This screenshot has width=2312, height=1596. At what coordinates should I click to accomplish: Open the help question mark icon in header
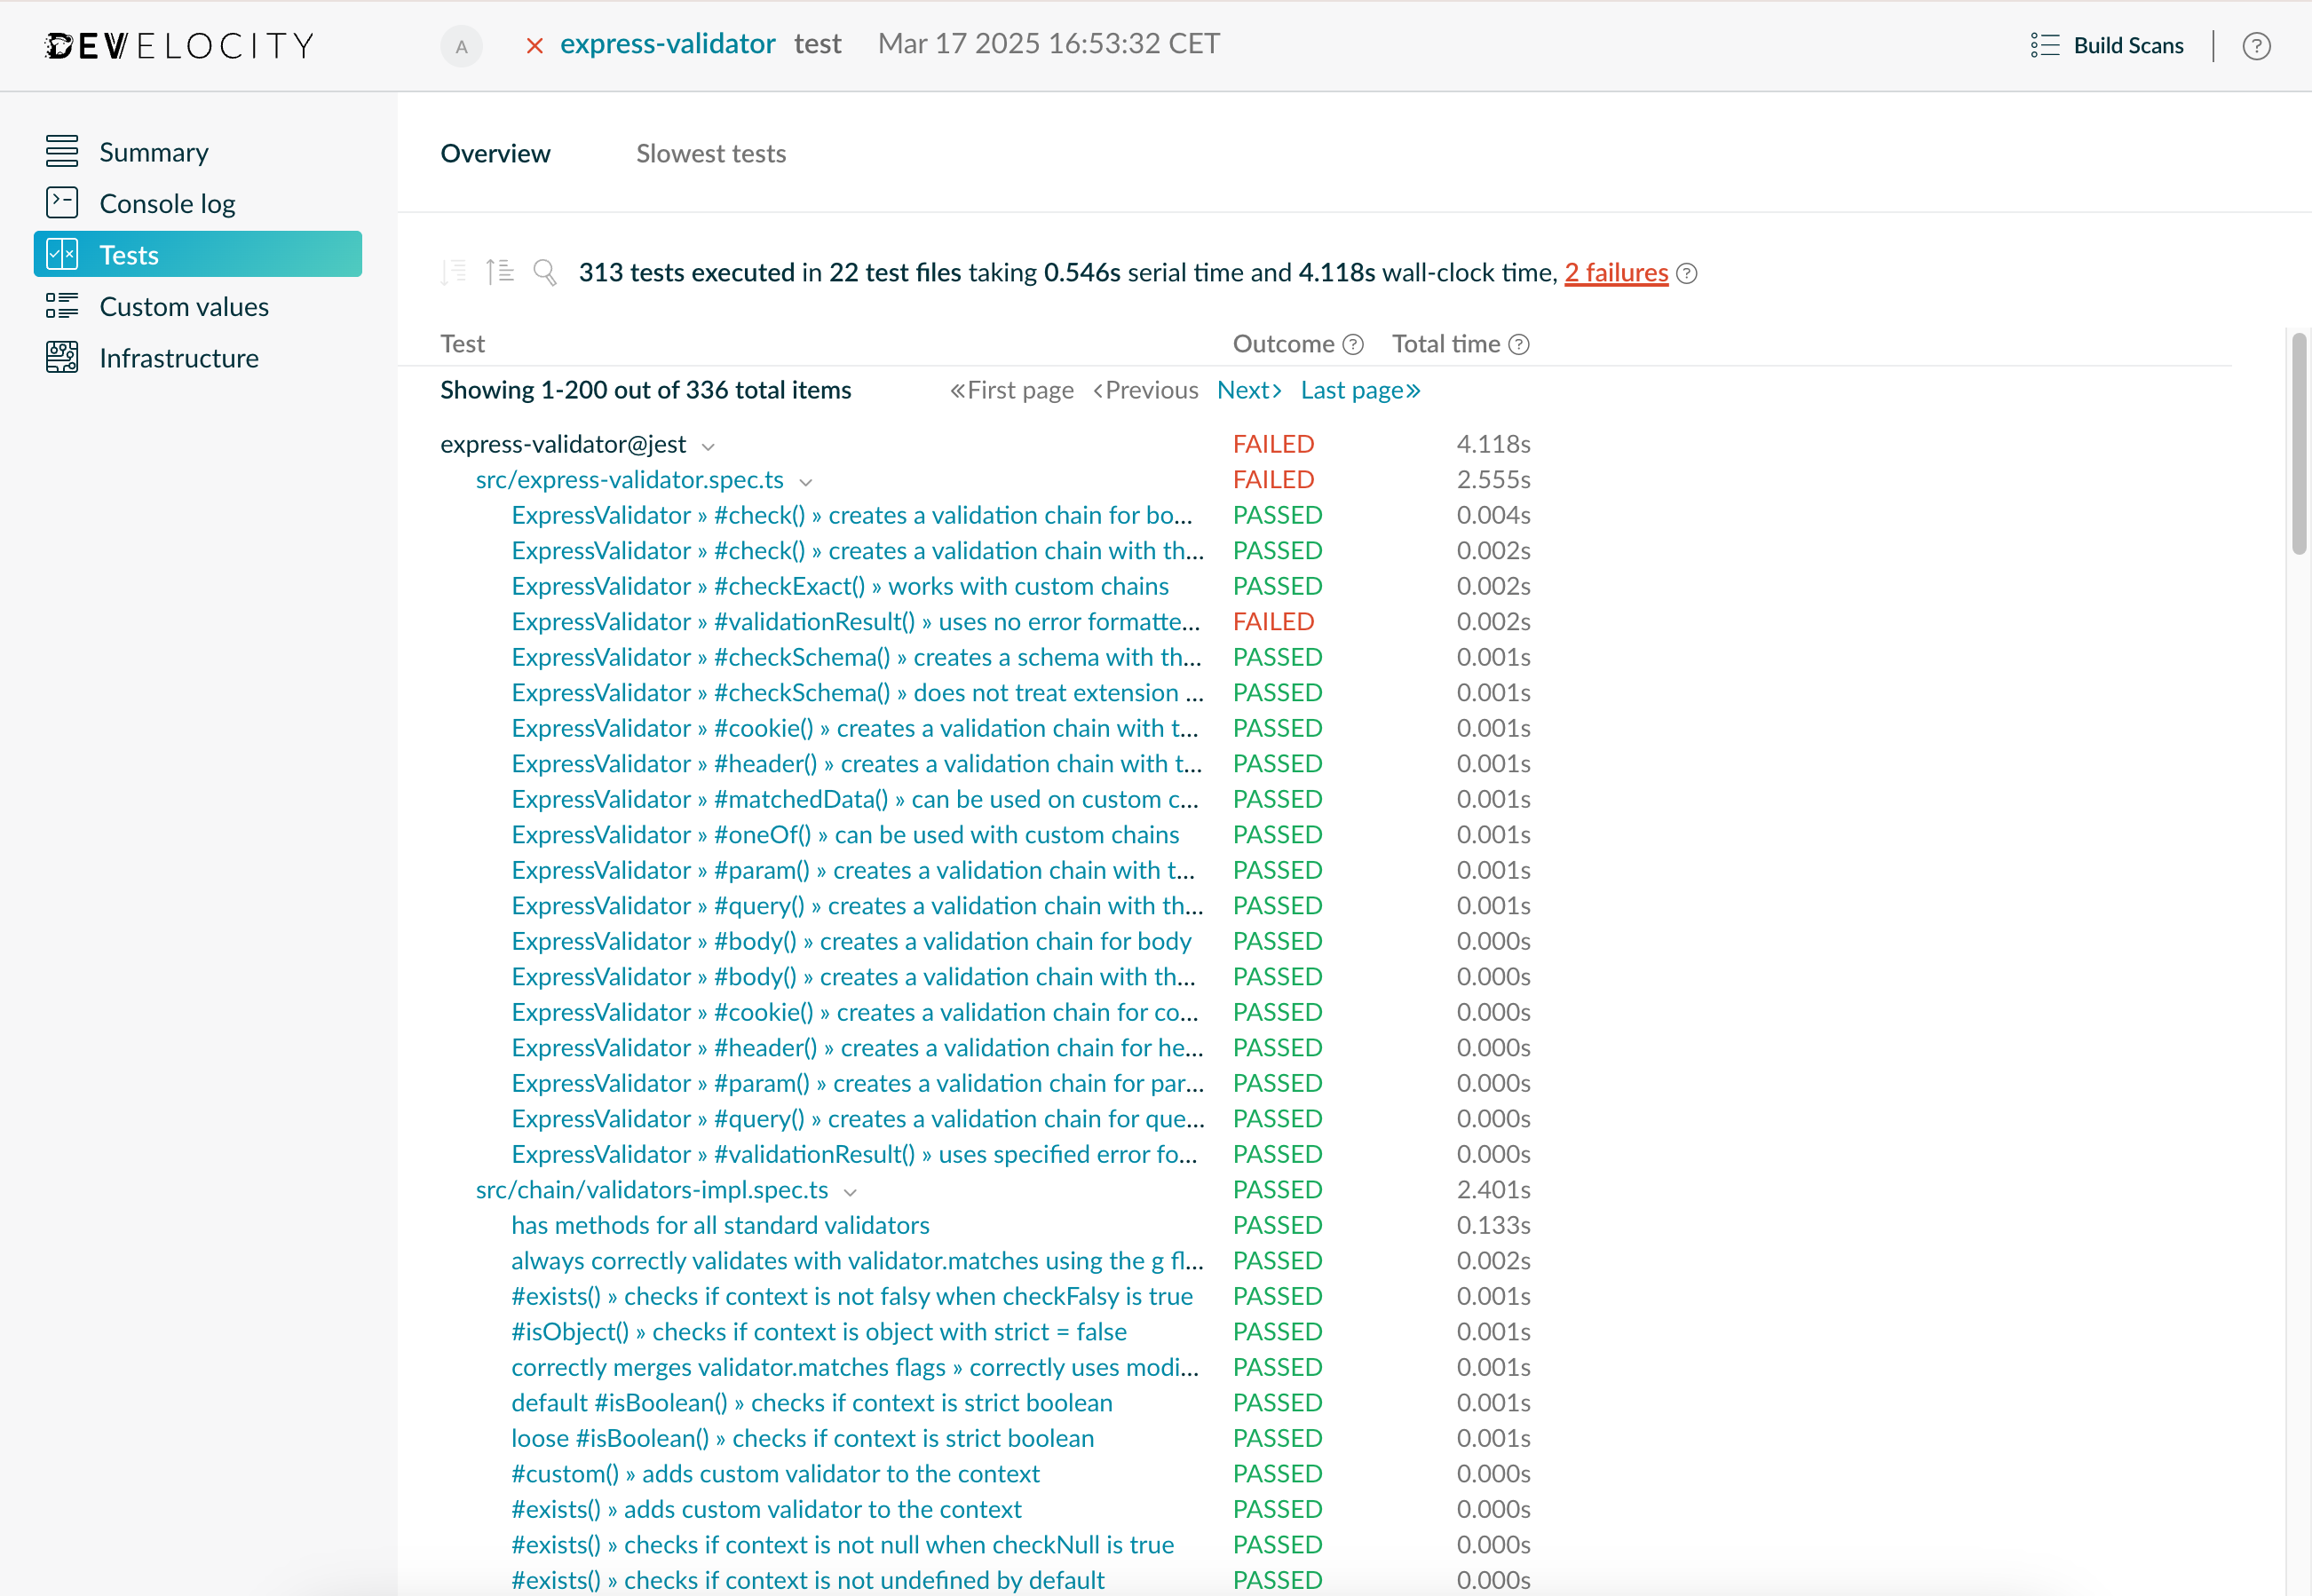(2256, 46)
